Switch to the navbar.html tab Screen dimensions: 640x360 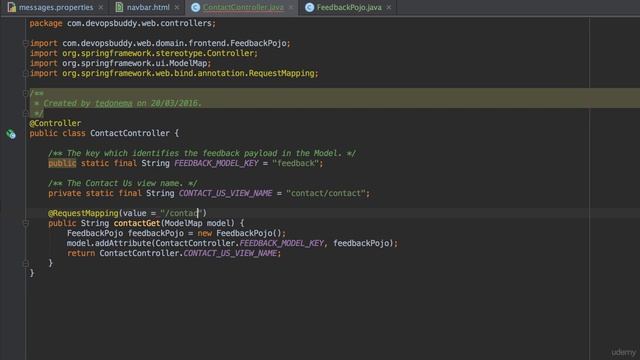click(x=148, y=7)
